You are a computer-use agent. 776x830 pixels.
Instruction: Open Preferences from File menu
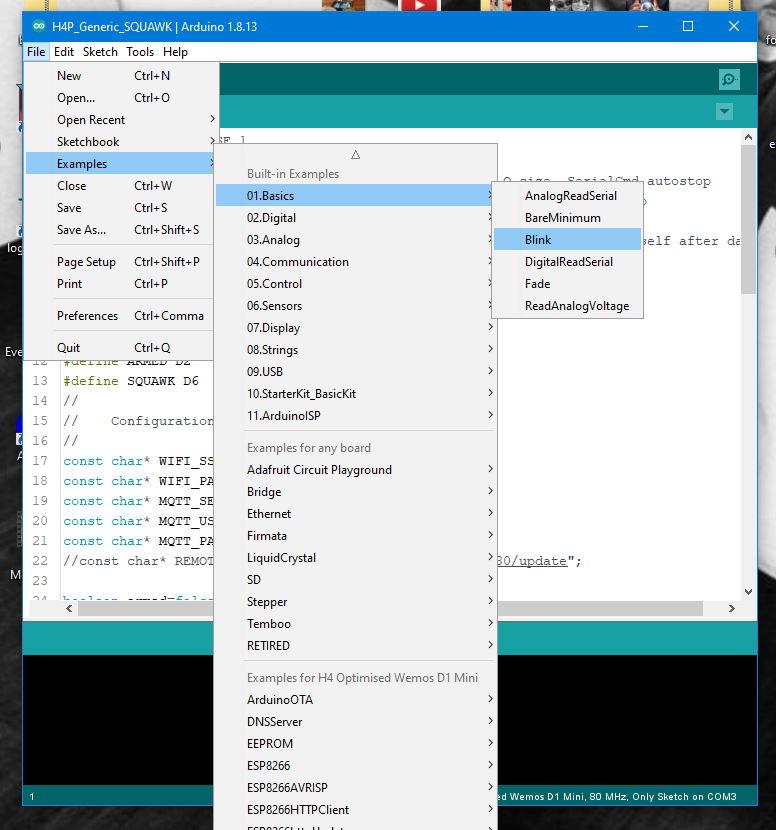click(121, 316)
